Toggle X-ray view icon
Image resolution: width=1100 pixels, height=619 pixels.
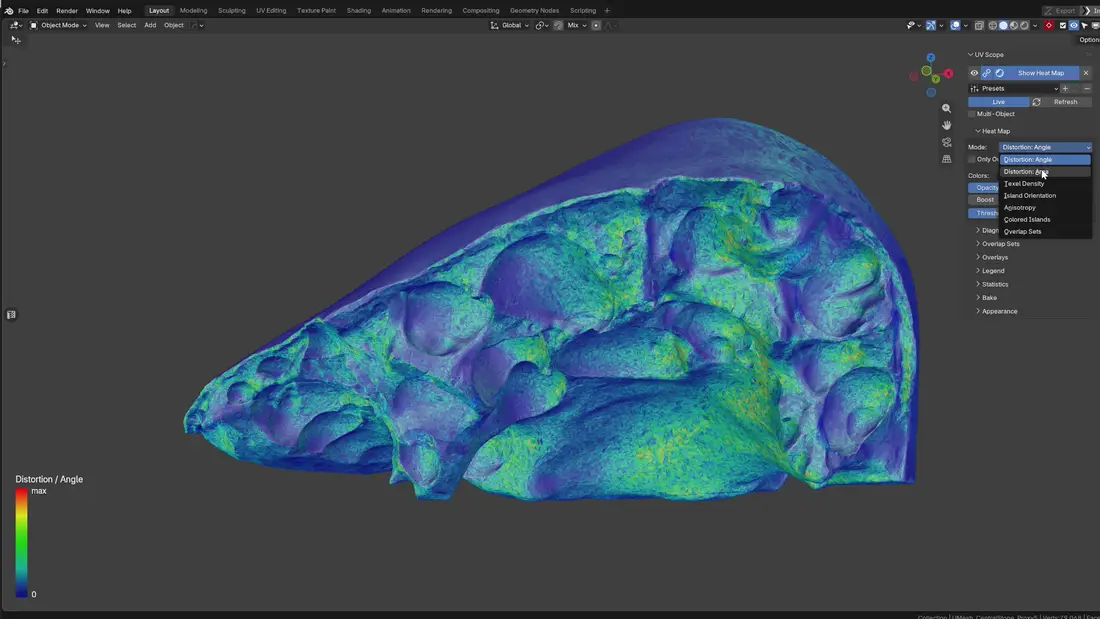[x=979, y=25]
